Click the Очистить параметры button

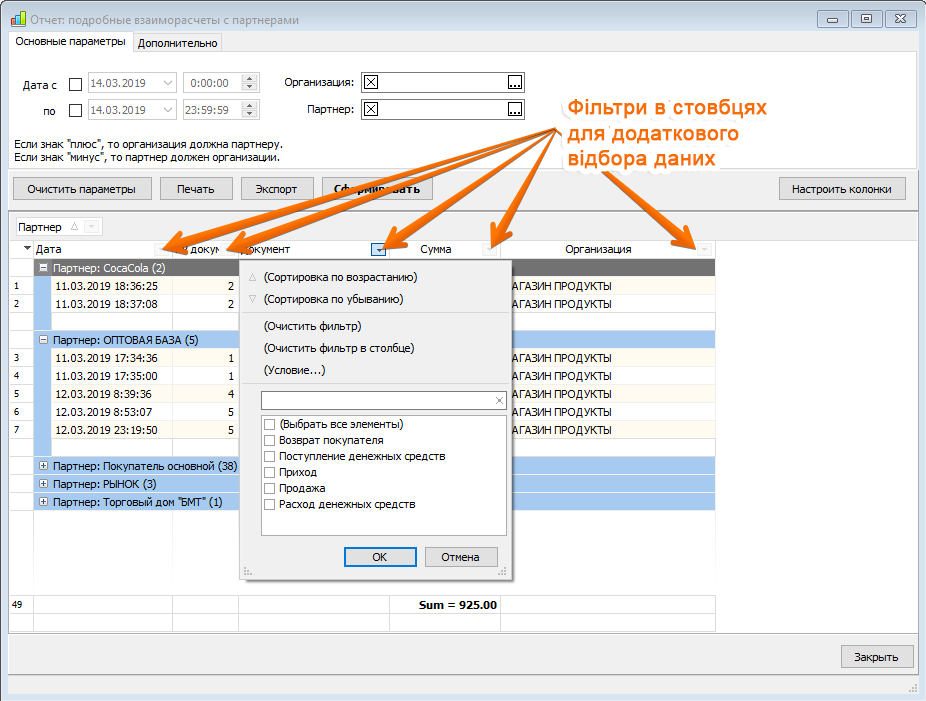[81, 189]
